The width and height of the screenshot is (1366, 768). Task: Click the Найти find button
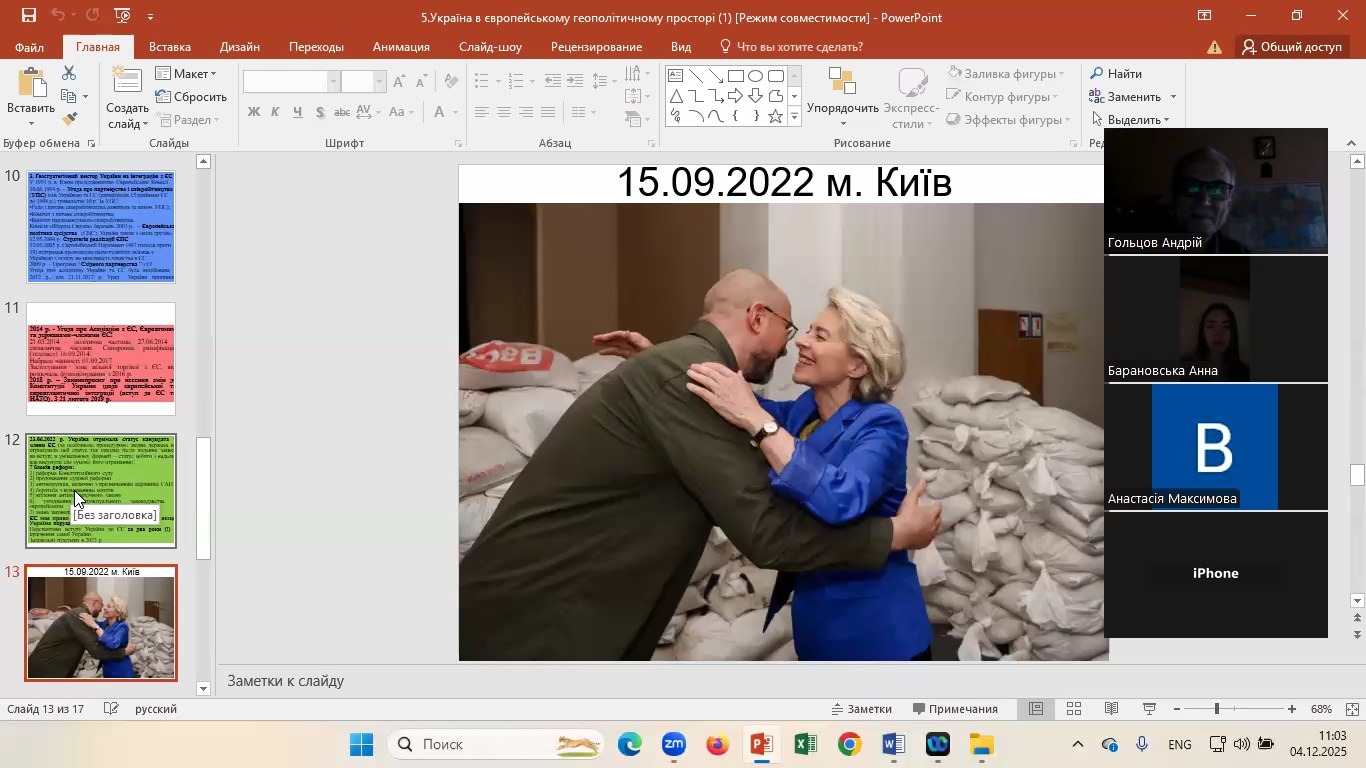pos(1116,74)
